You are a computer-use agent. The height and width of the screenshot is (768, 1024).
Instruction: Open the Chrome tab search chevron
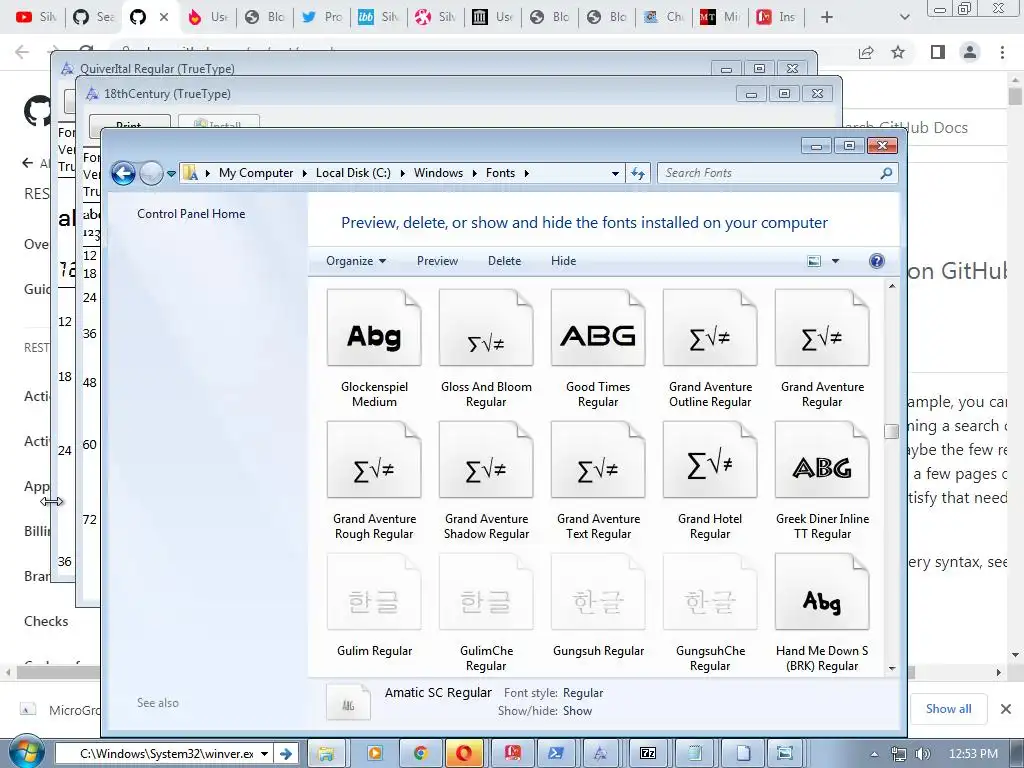pyautogui.click(x=904, y=17)
